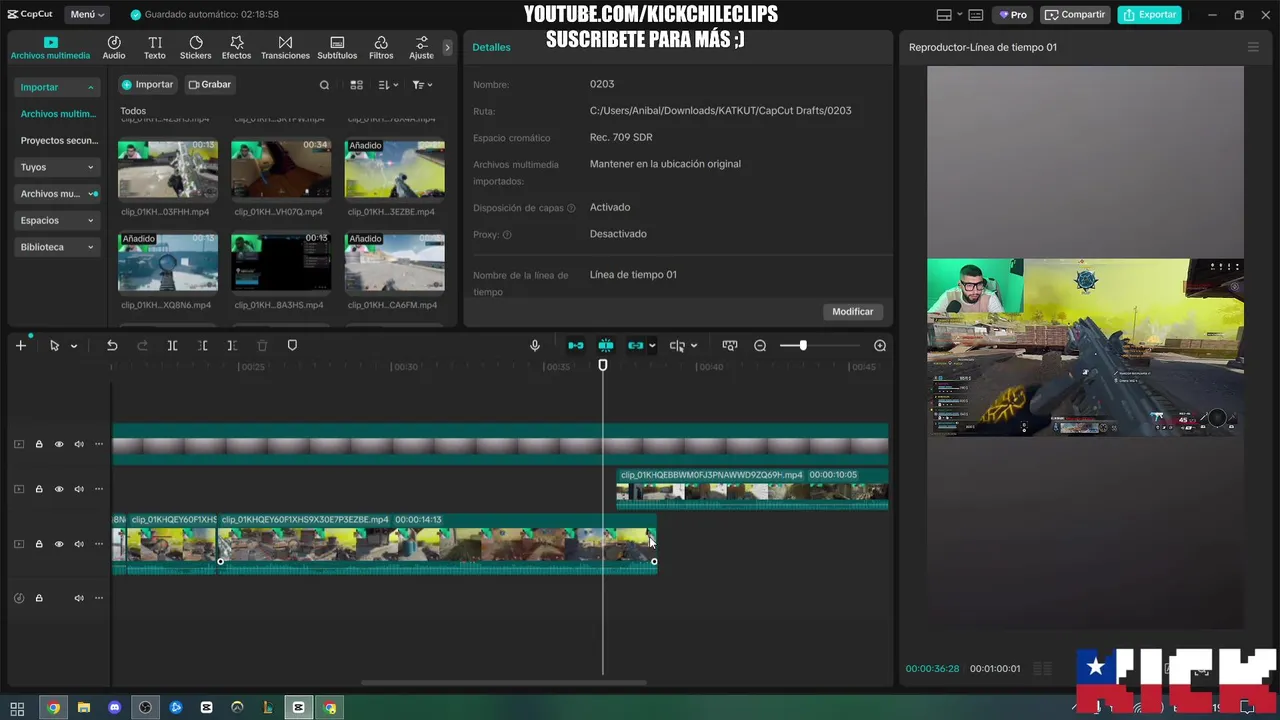
Task: Click the Exportar button
Action: click(1149, 15)
